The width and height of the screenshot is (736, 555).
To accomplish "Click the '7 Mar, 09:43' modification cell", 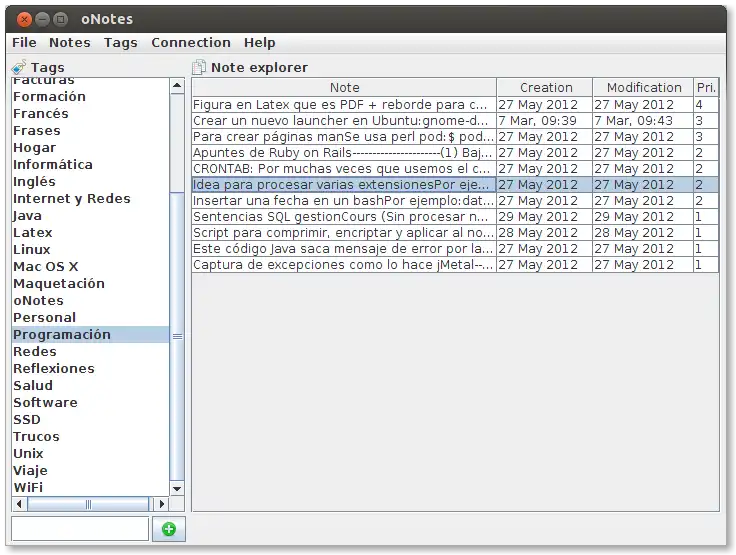I will (643, 120).
